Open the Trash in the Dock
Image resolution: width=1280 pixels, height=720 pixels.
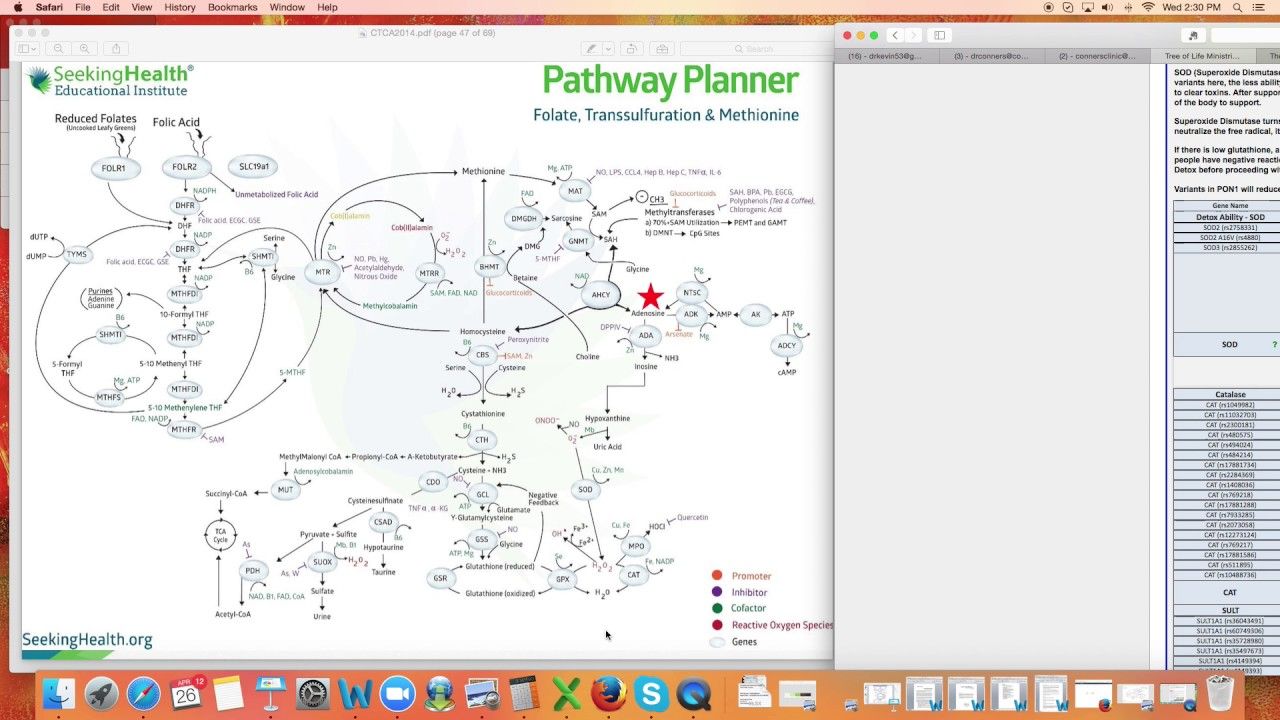[1220, 693]
